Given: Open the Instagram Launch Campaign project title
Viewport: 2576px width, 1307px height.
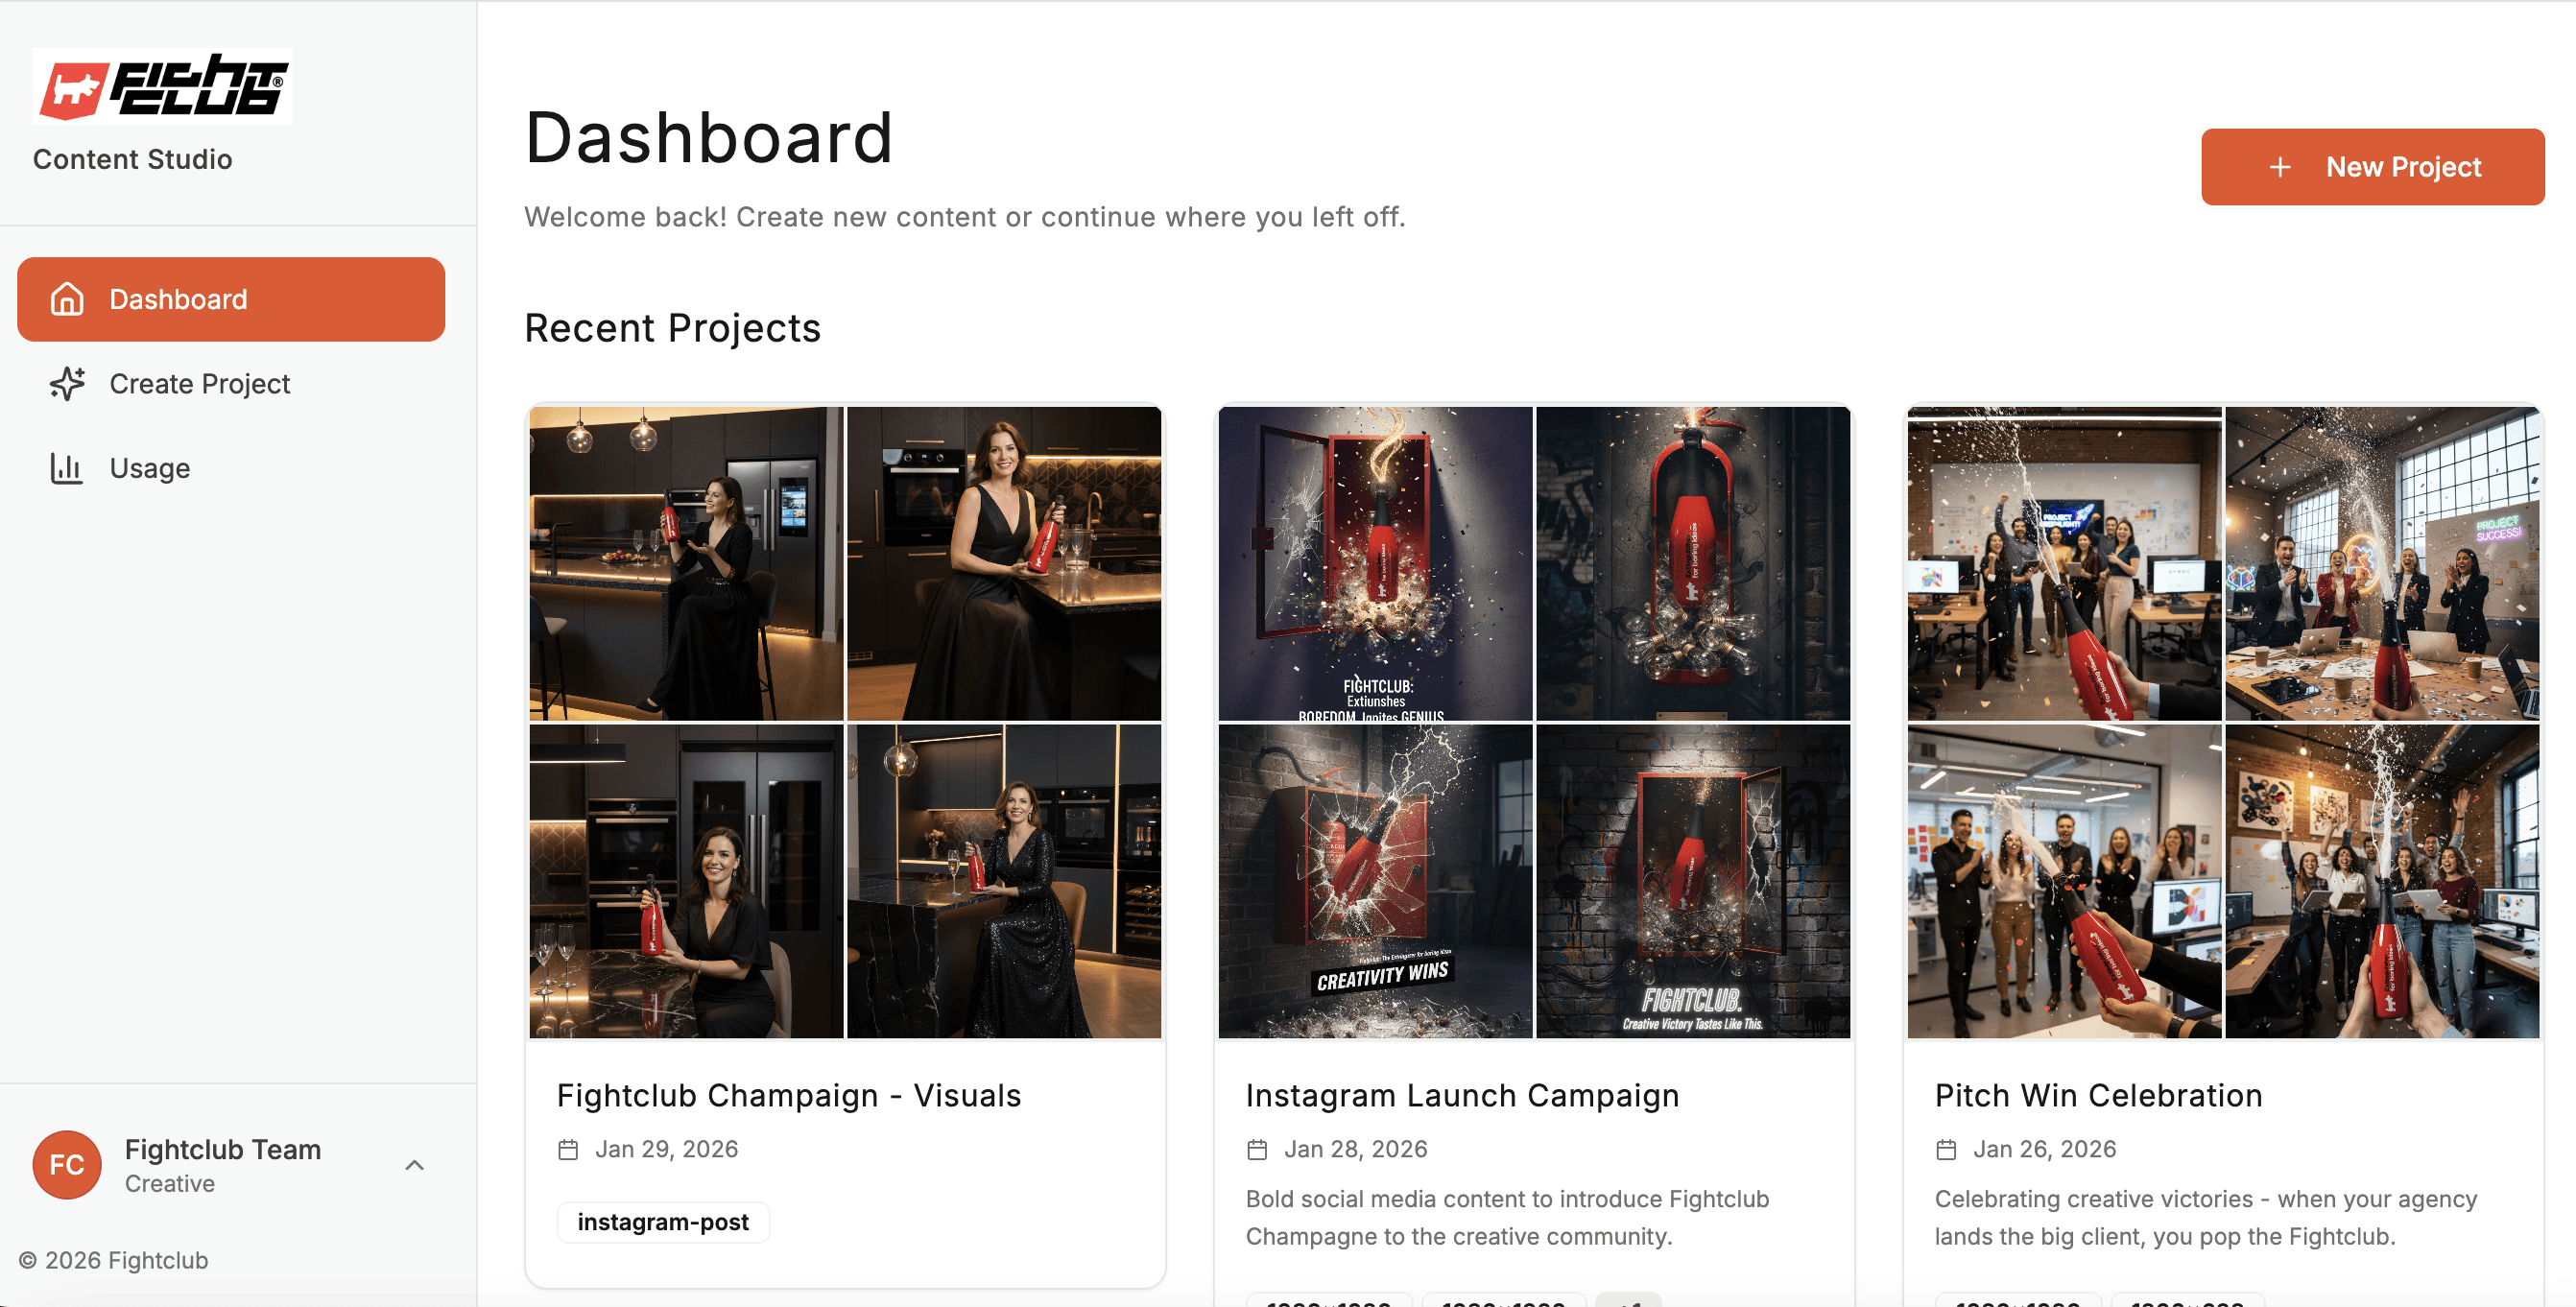Looking at the screenshot, I should point(1462,1096).
